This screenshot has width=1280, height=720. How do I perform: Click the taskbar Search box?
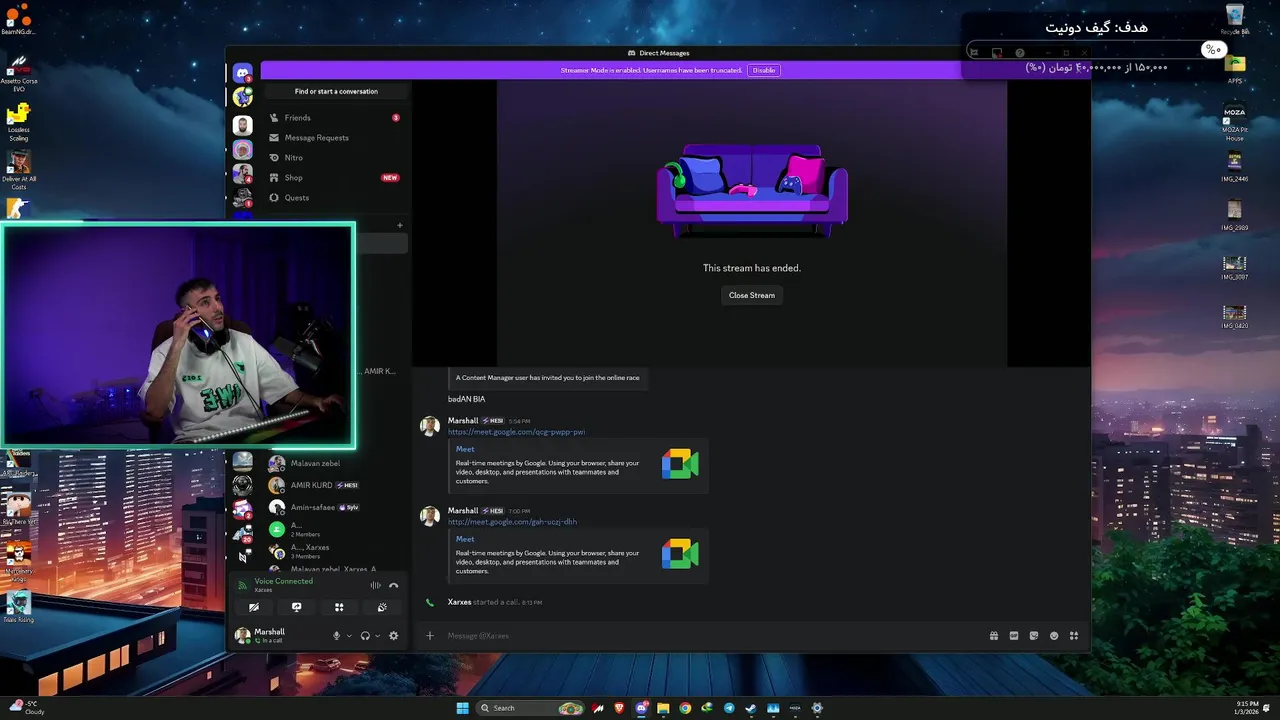pyautogui.click(x=531, y=708)
